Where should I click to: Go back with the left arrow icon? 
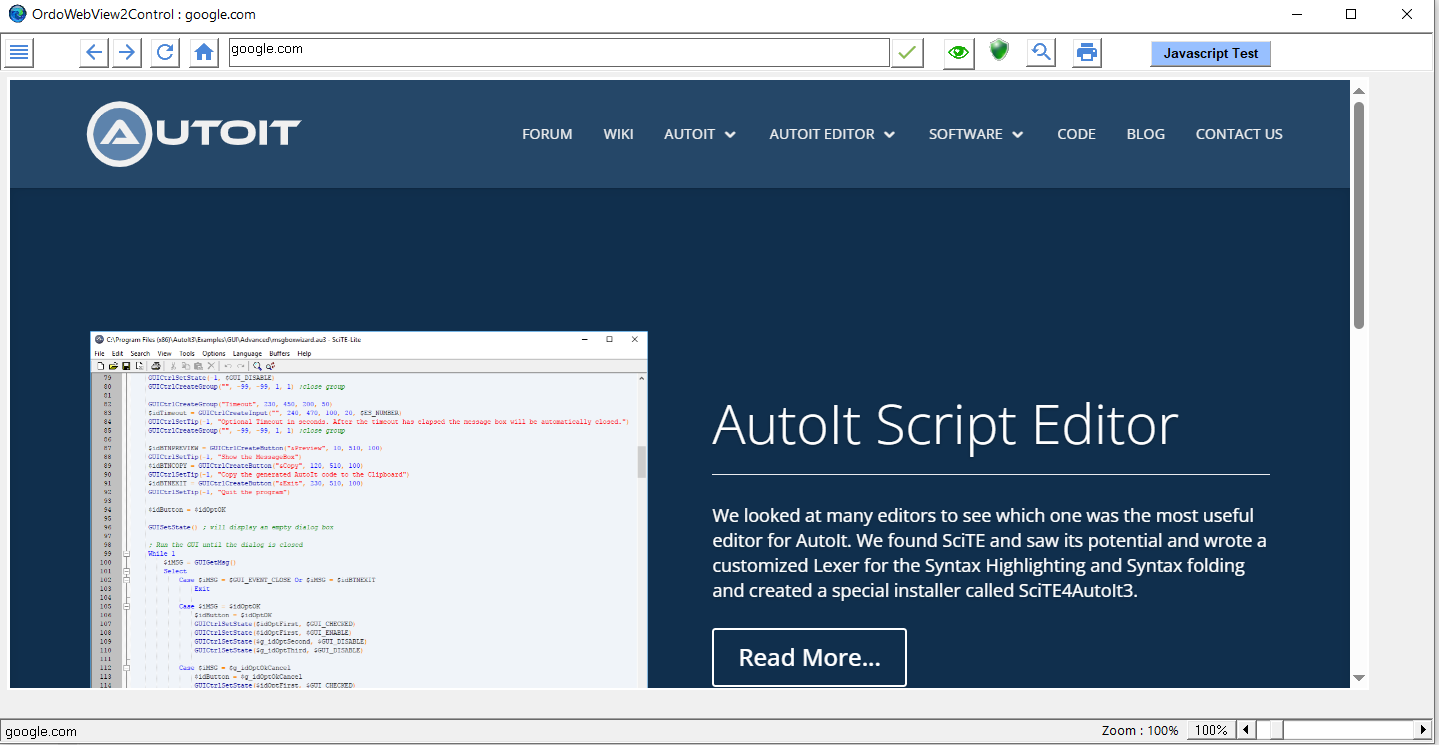click(94, 52)
